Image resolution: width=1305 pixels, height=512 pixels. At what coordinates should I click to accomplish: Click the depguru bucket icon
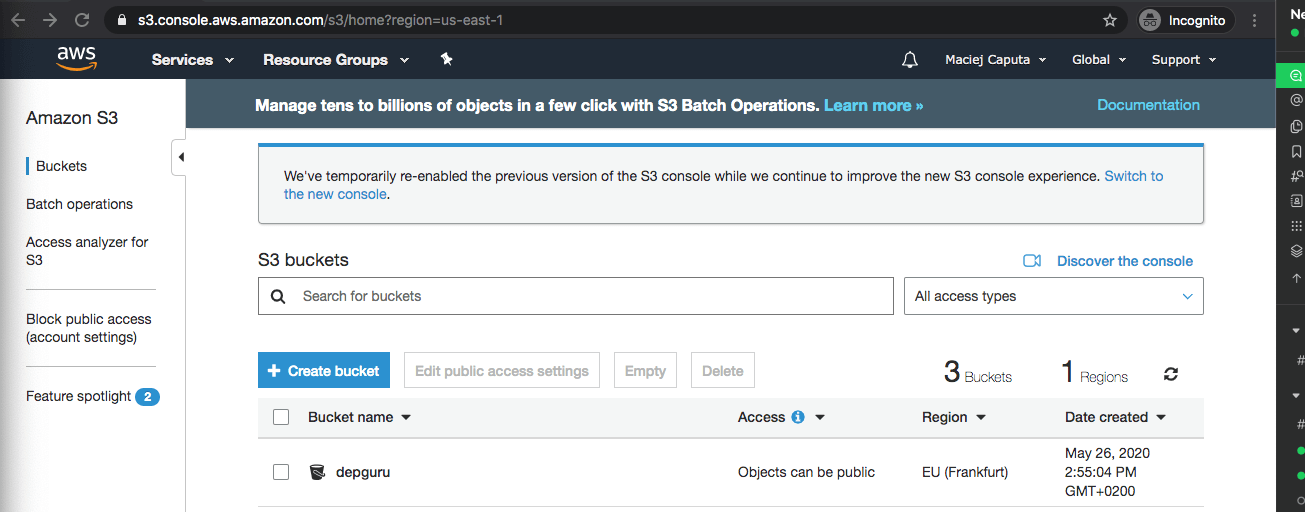[x=317, y=472]
